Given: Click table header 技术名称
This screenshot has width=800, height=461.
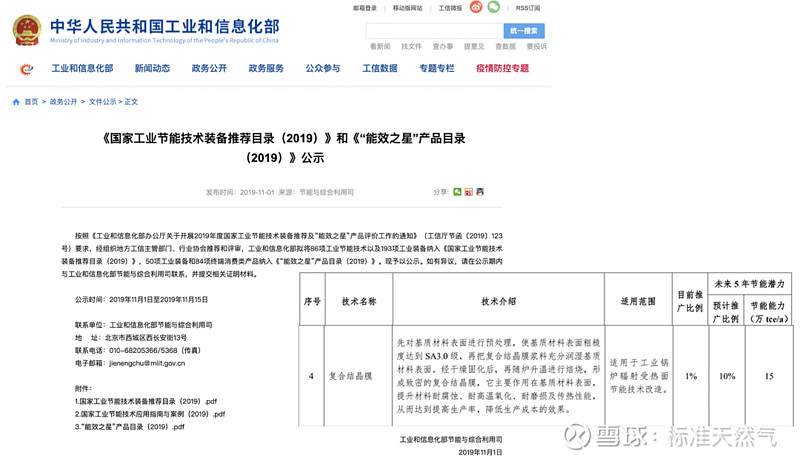Looking at the screenshot, I should tap(359, 301).
